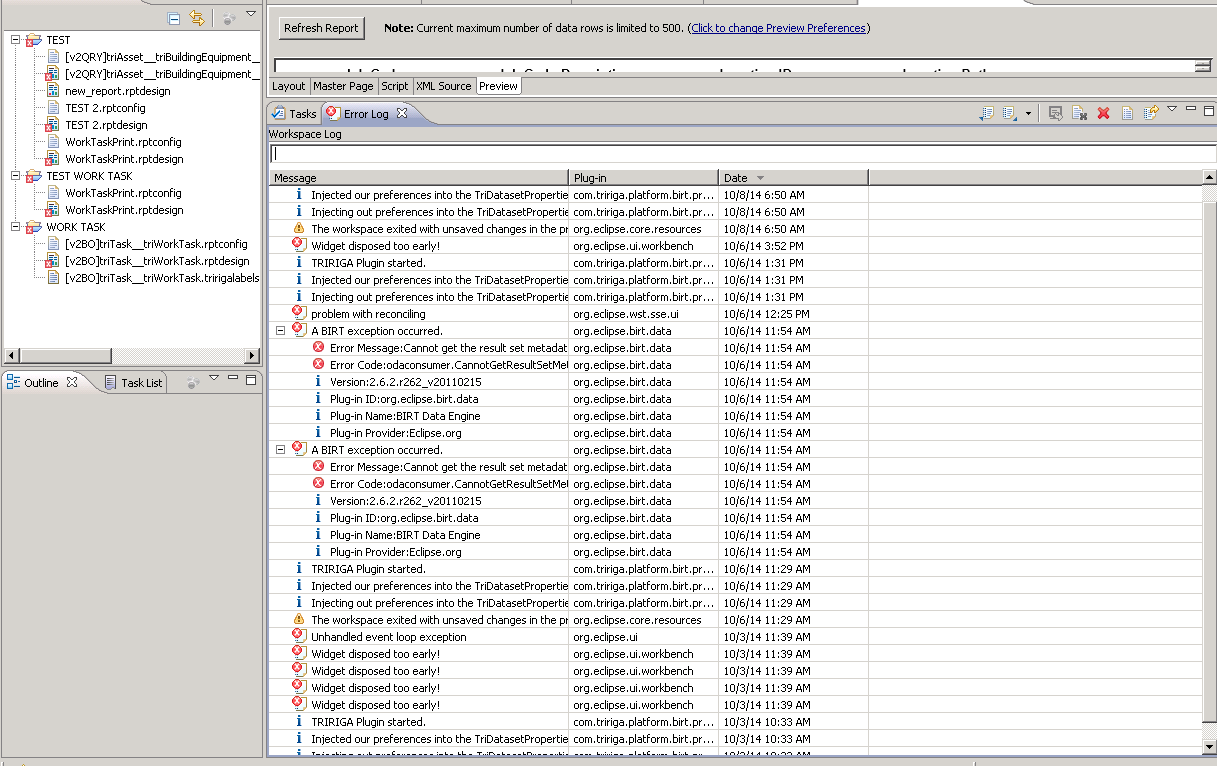This screenshot has height=766, width=1217.
Task: Select new_report.rptdesign in the navigator tree
Action: click(x=117, y=91)
